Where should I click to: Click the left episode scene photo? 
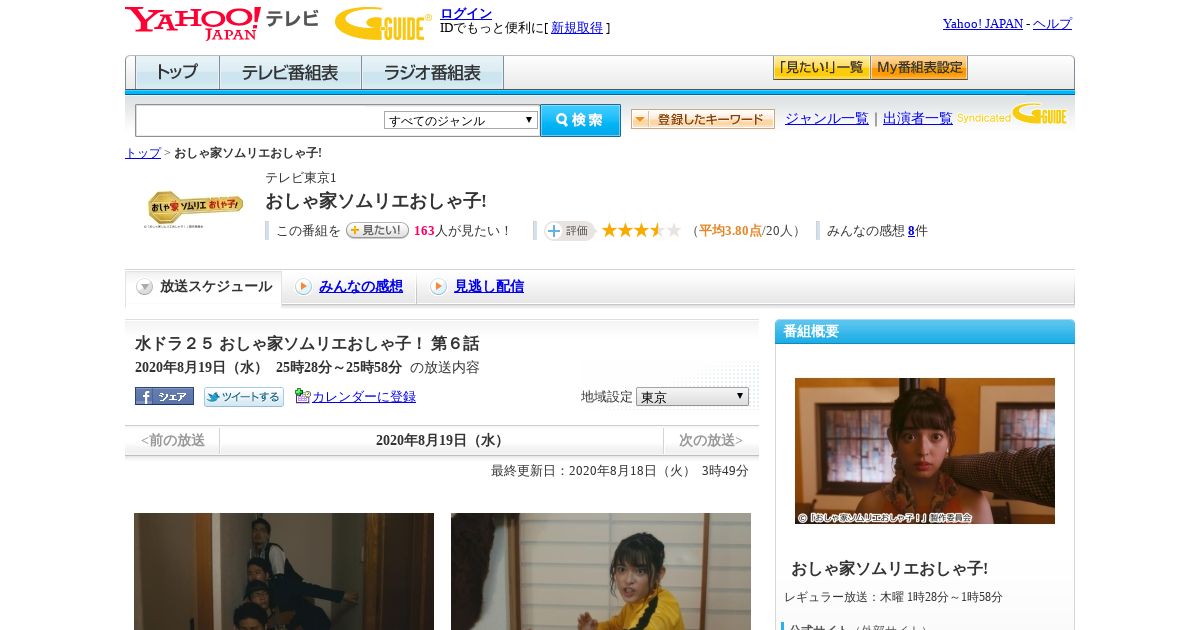point(284,571)
